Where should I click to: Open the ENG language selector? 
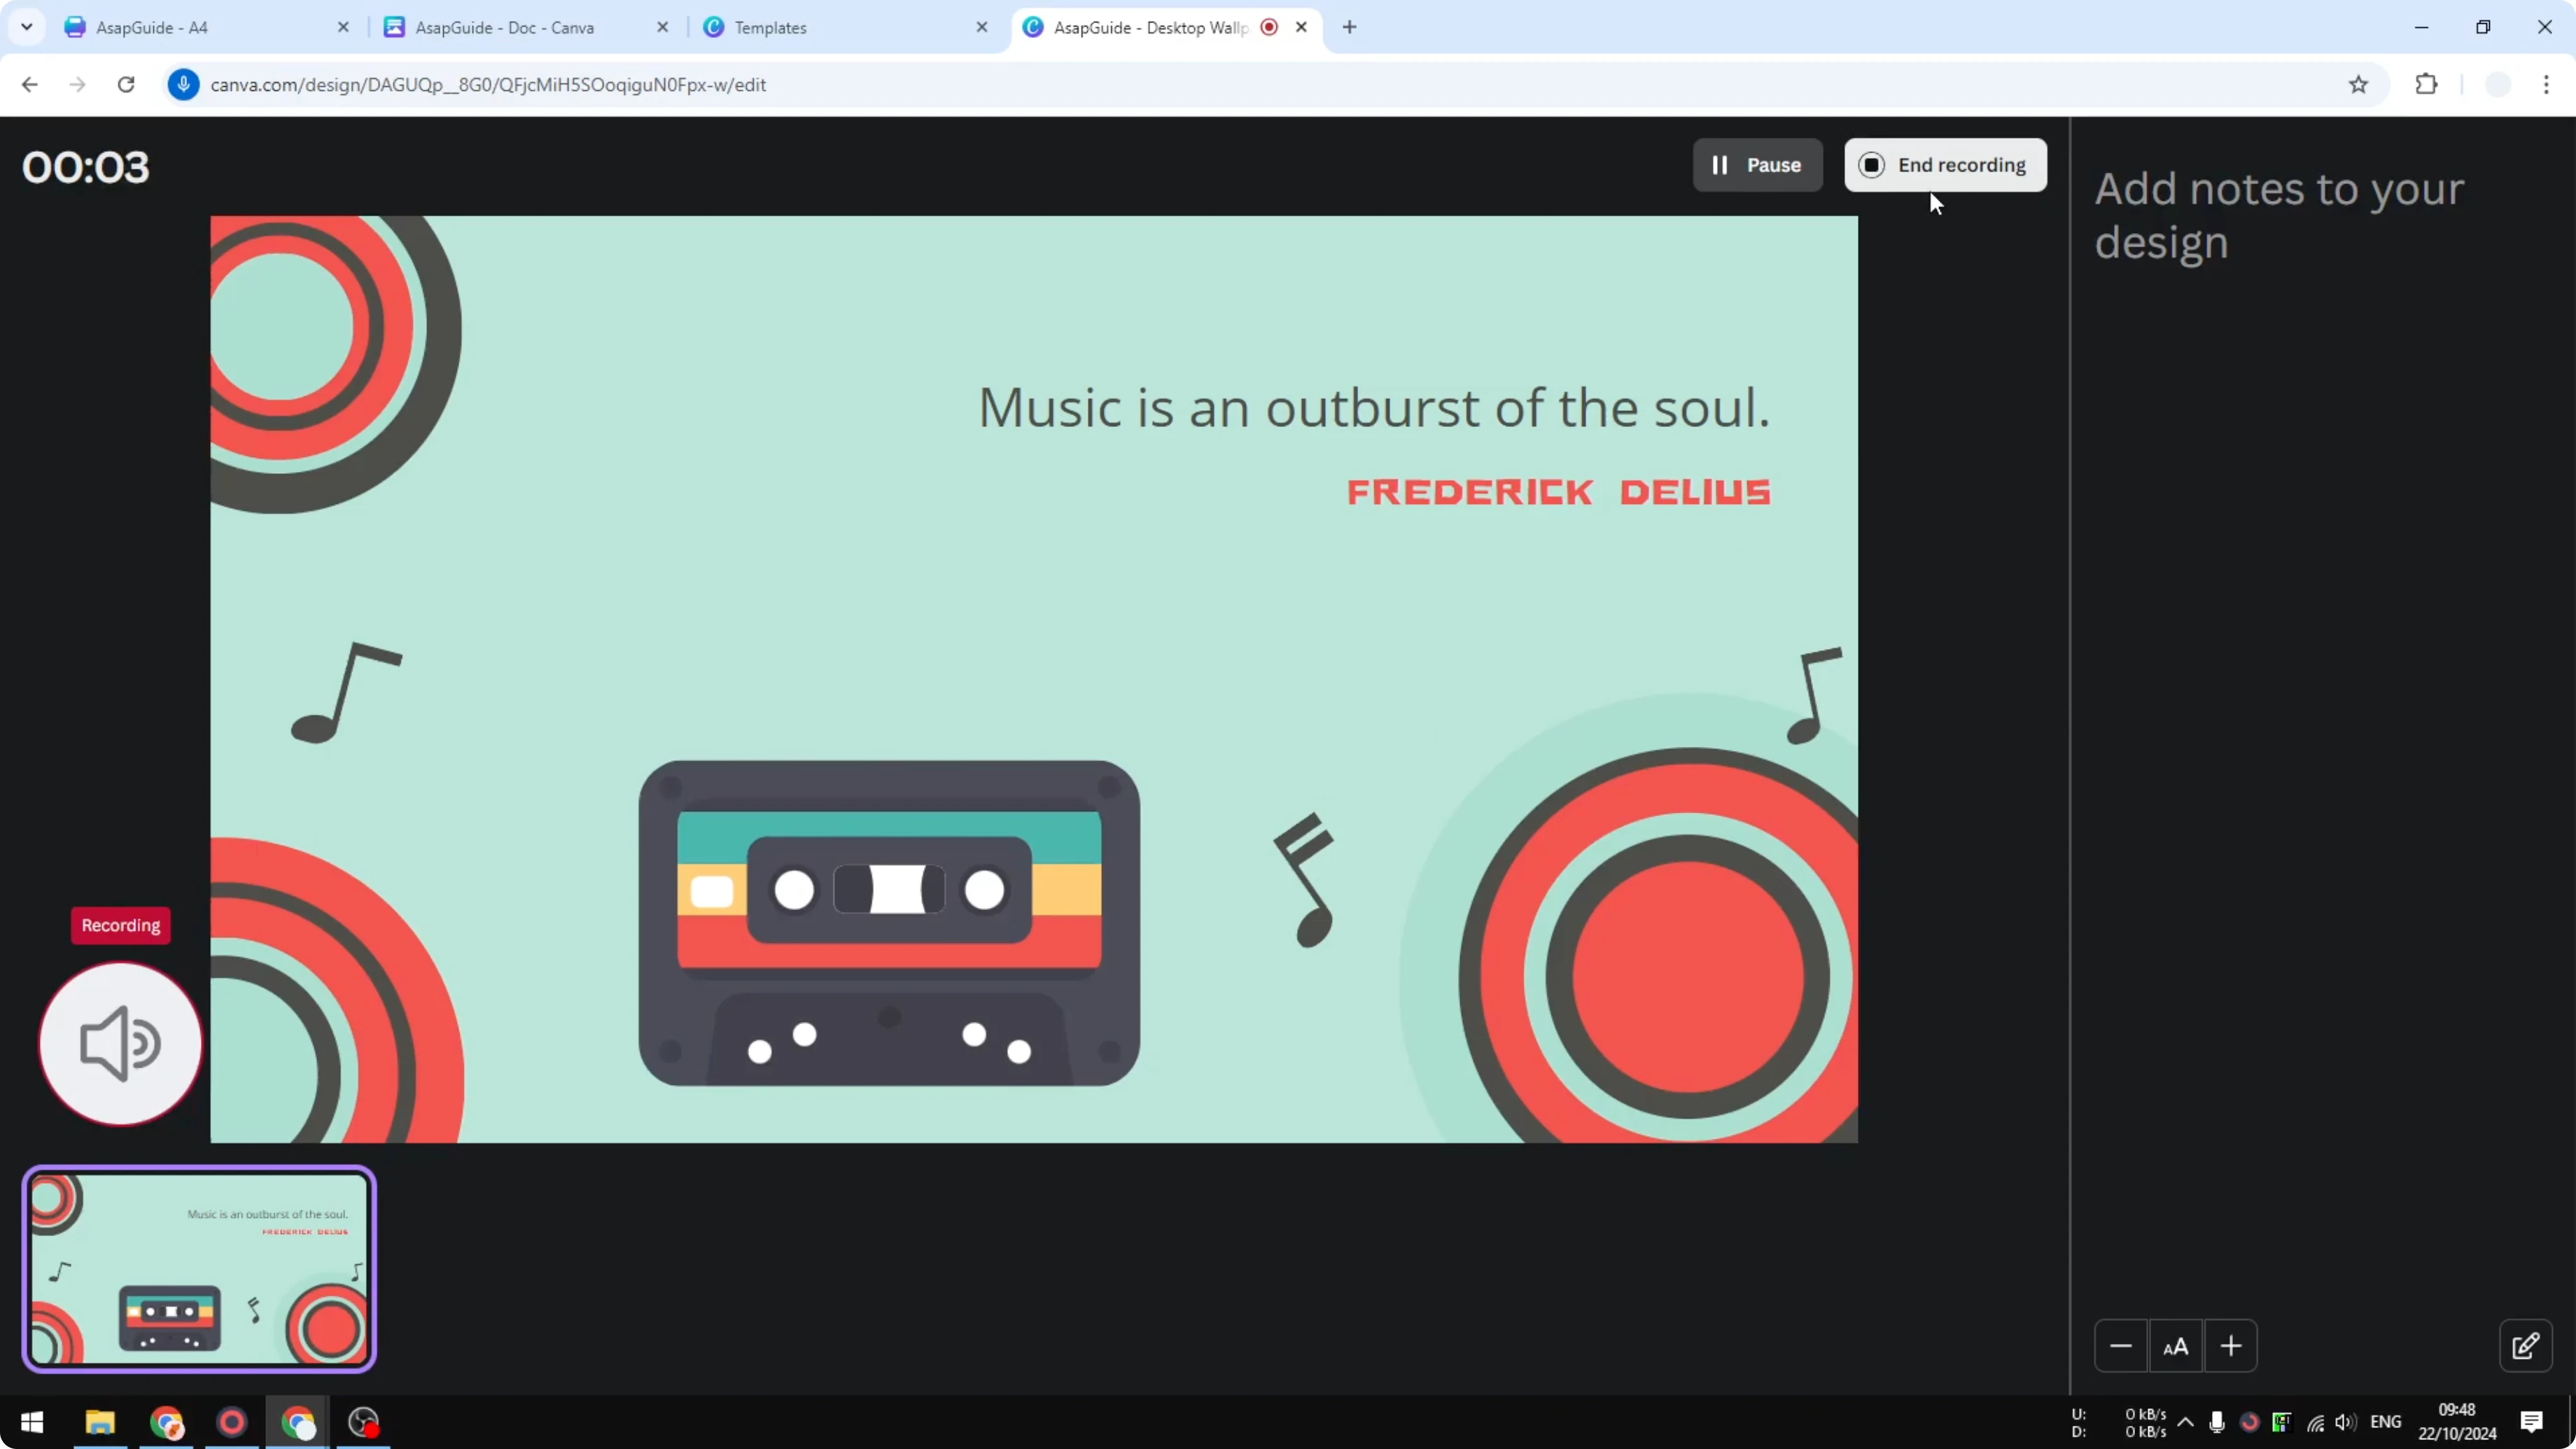click(2387, 1422)
